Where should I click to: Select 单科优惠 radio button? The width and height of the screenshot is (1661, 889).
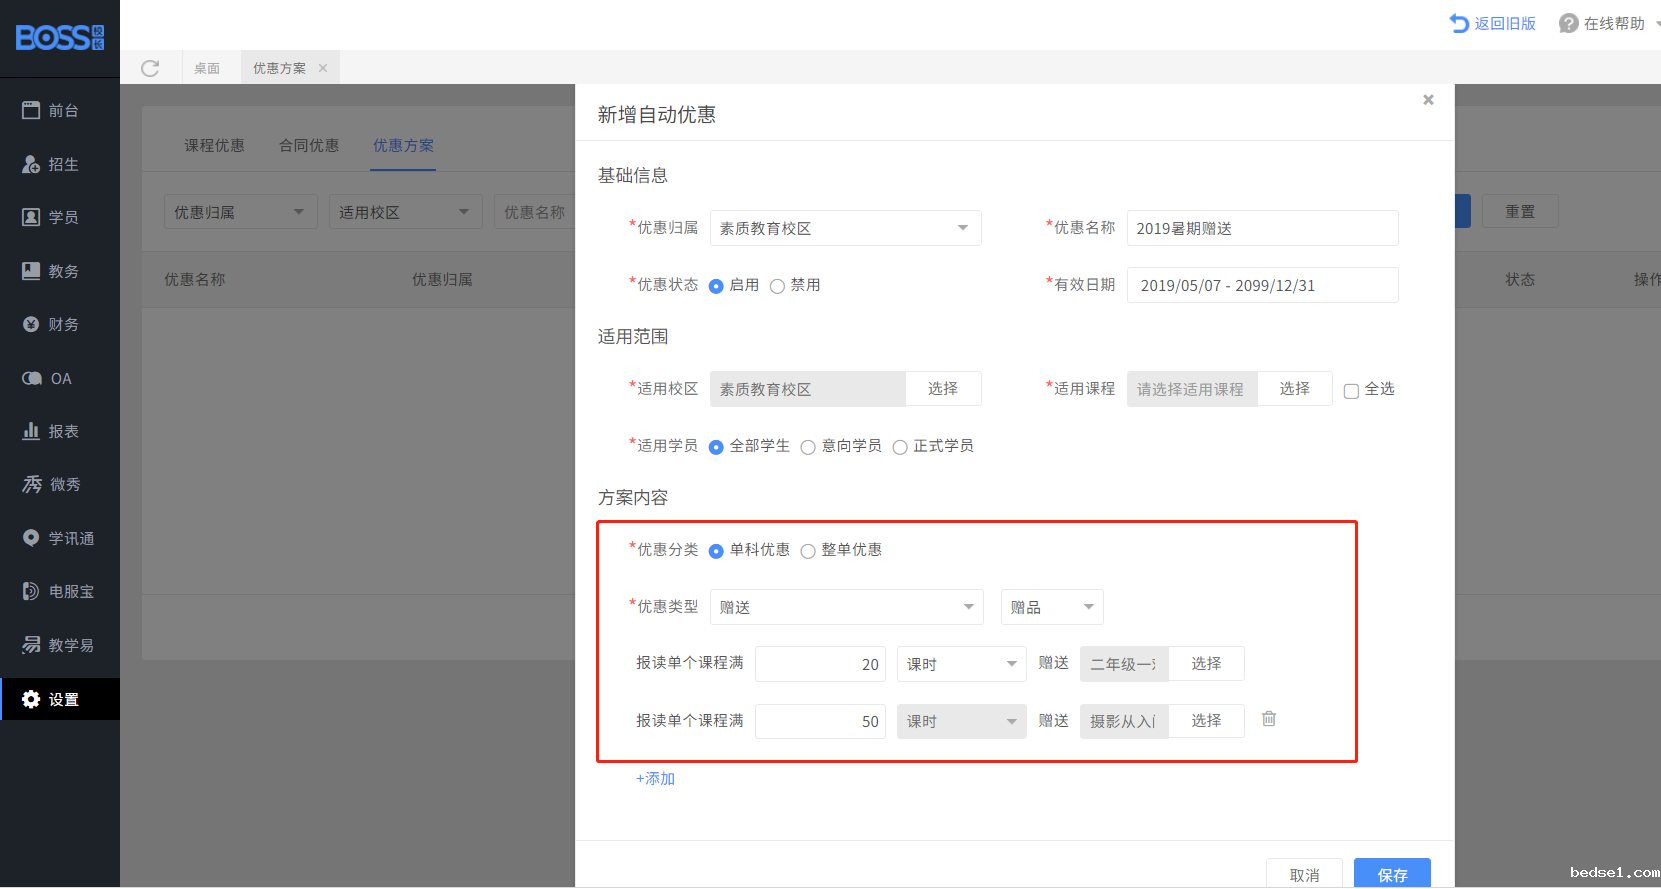click(x=716, y=551)
